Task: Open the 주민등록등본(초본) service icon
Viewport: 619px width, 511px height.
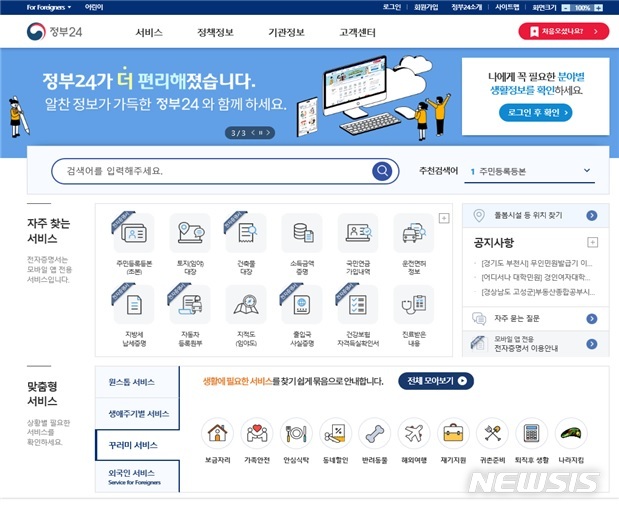Action: tap(134, 233)
